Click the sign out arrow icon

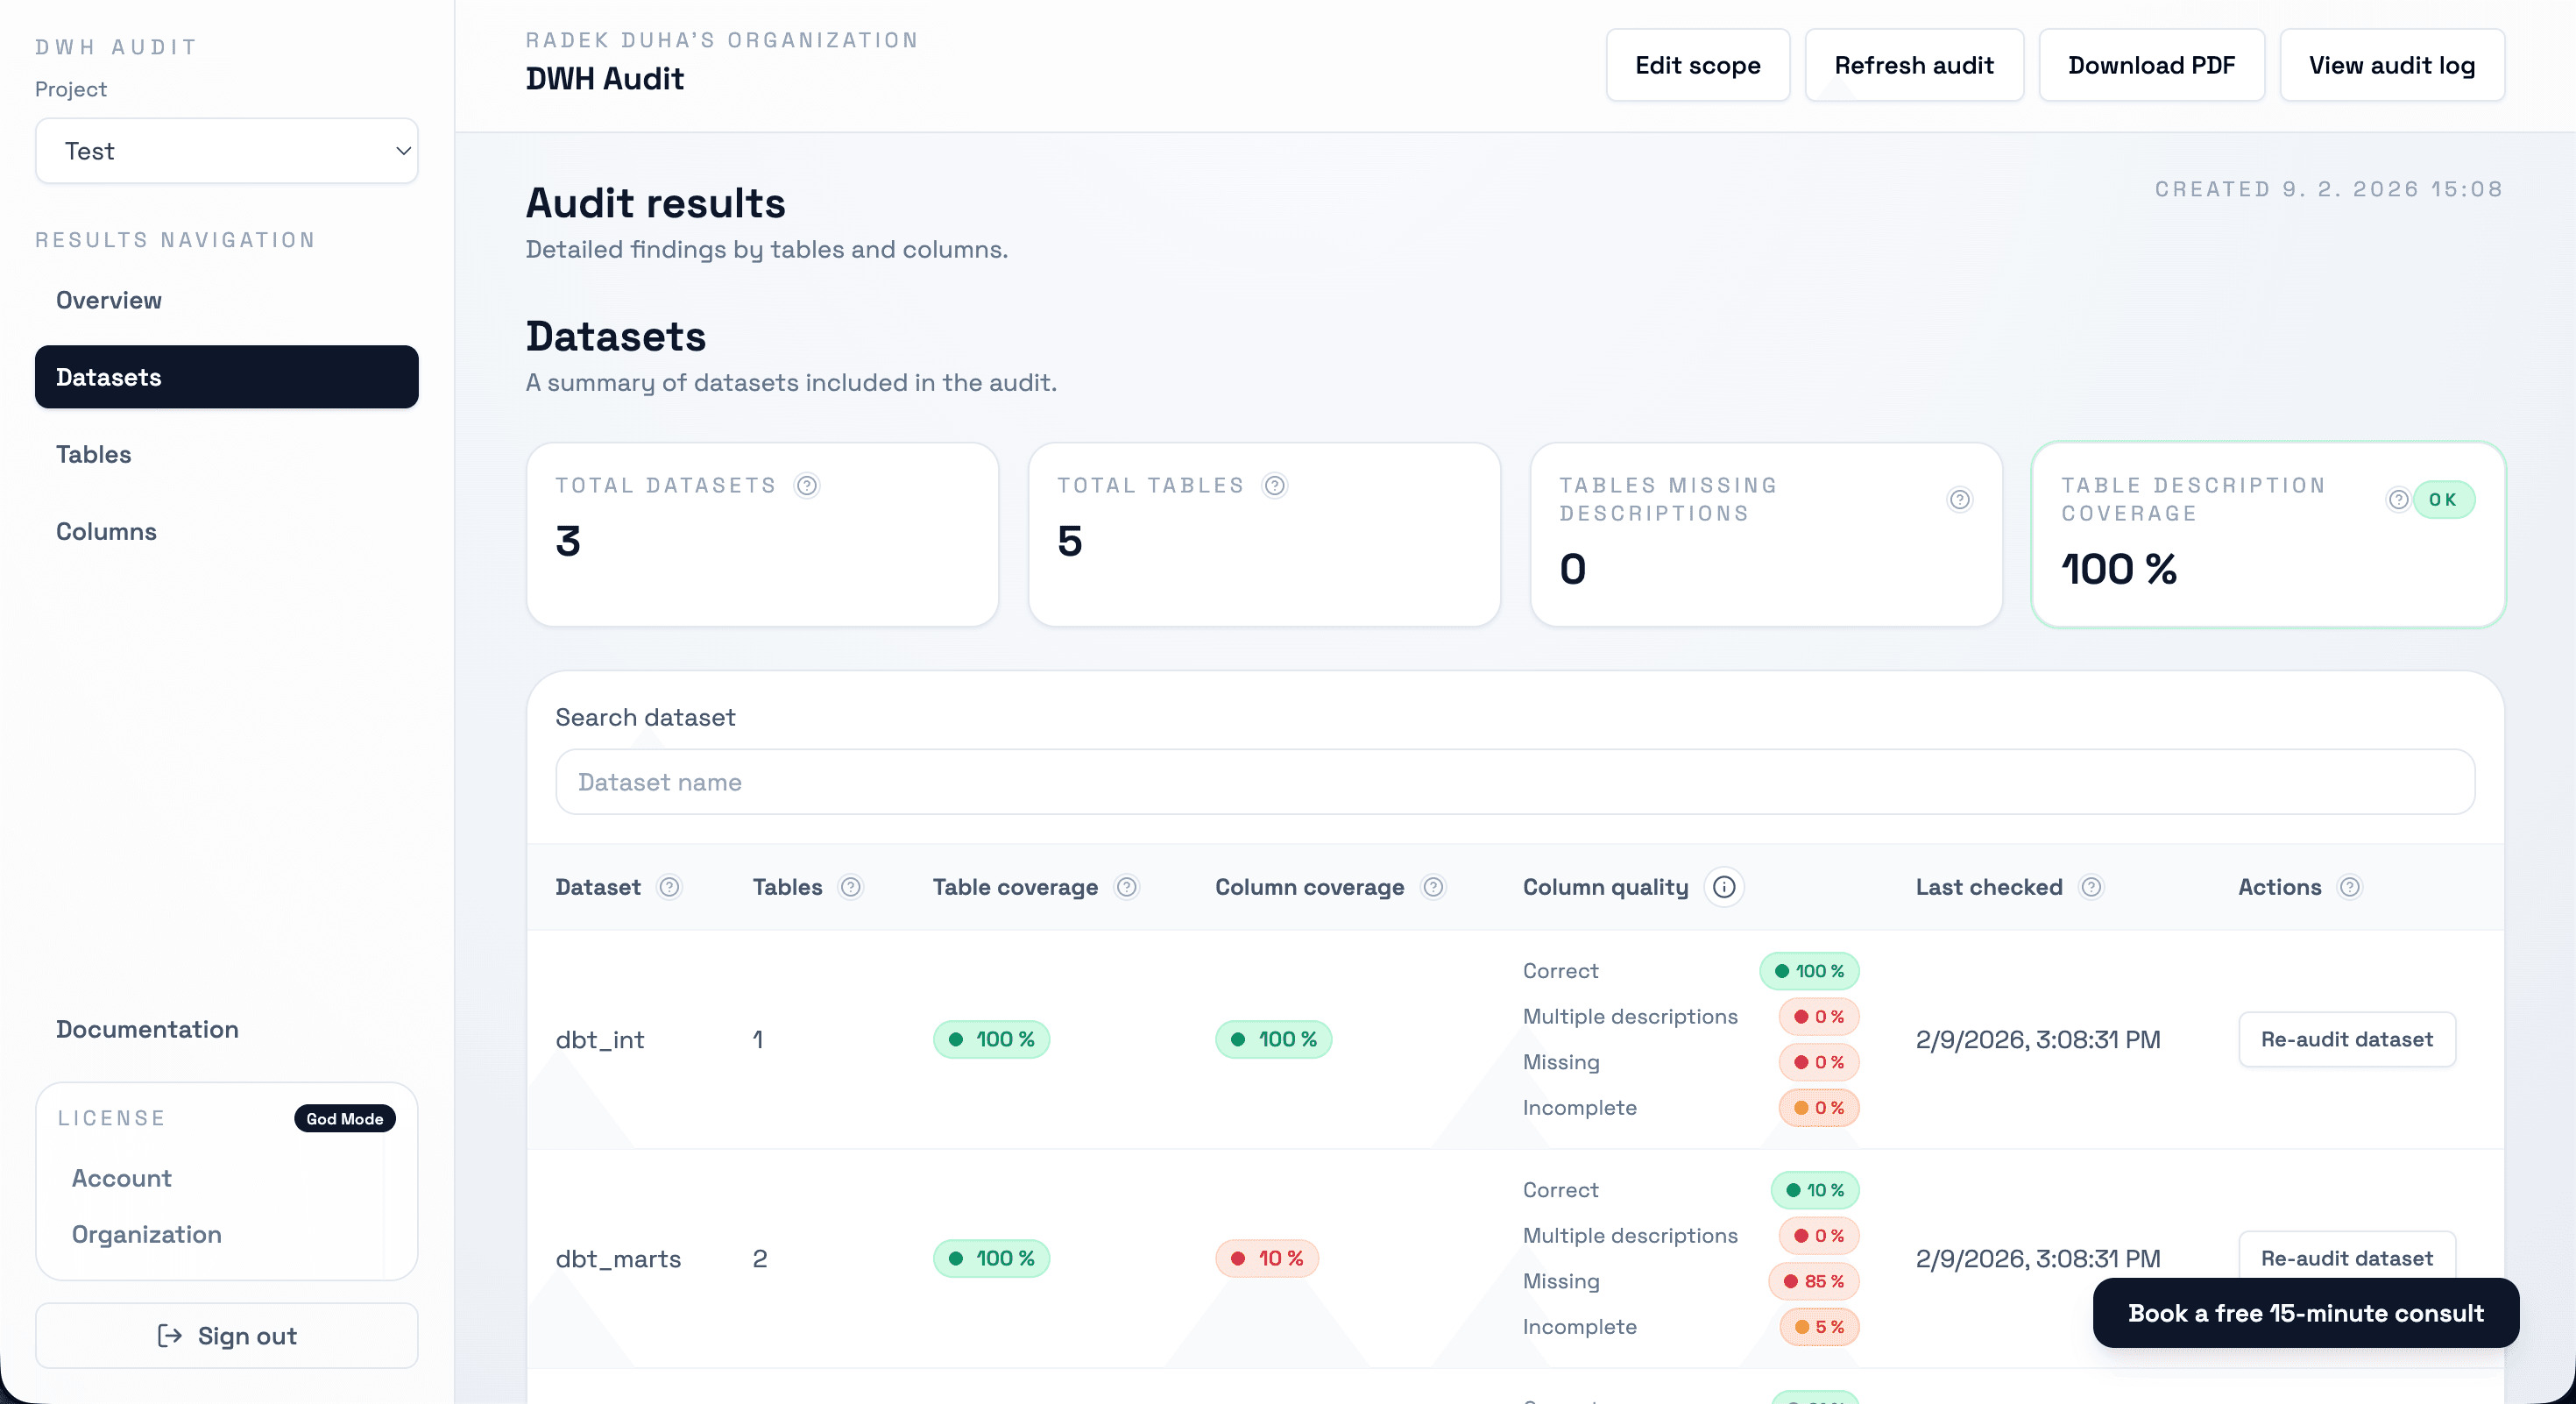168,1336
